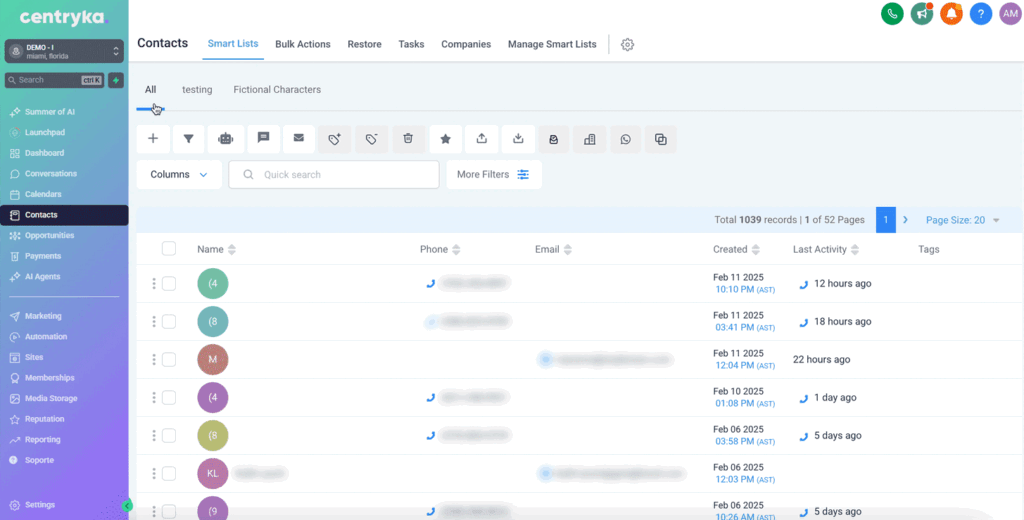Viewport: 1024px width, 520px height.
Task: Click the More Filters button
Action: pos(493,174)
